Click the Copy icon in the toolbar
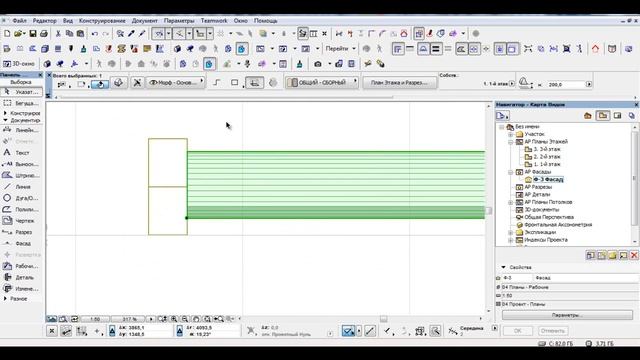The image size is (640, 360). [x=69, y=34]
